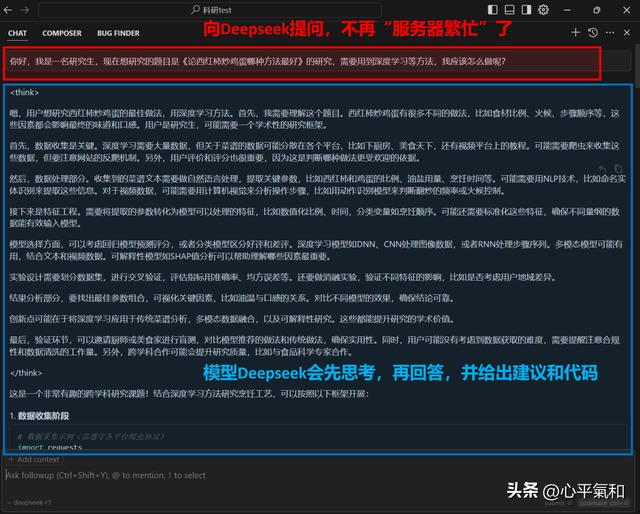Switch to the COMPOSER tab
The width and height of the screenshot is (640, 514).
click(62, 32)
